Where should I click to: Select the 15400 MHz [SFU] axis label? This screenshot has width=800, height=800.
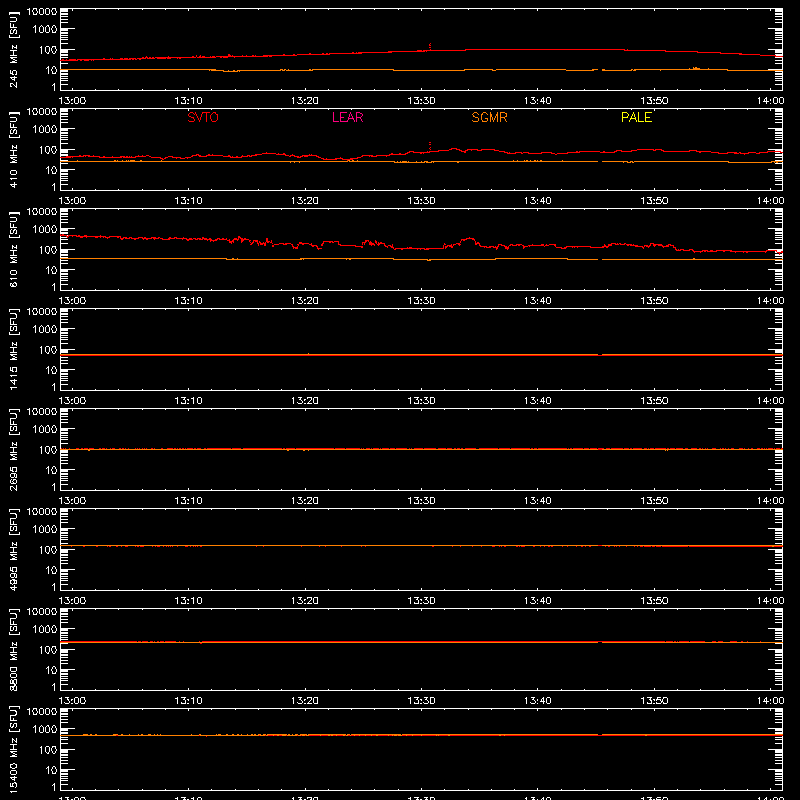pos(13,749)
